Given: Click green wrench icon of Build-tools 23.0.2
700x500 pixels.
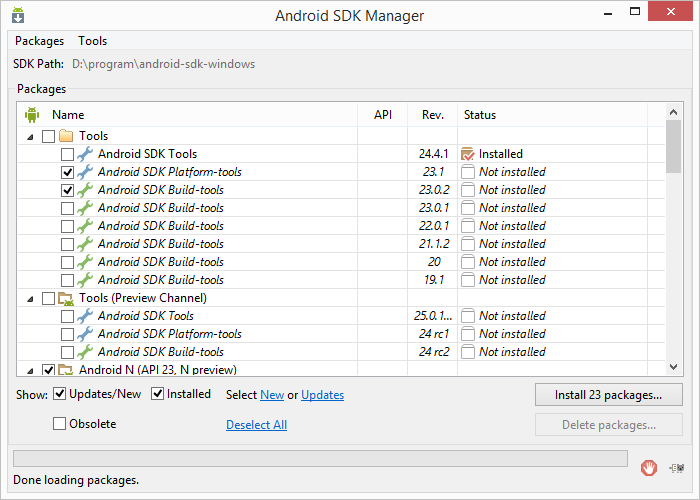Looking at the screenshot, I should [x=85, y=190].
